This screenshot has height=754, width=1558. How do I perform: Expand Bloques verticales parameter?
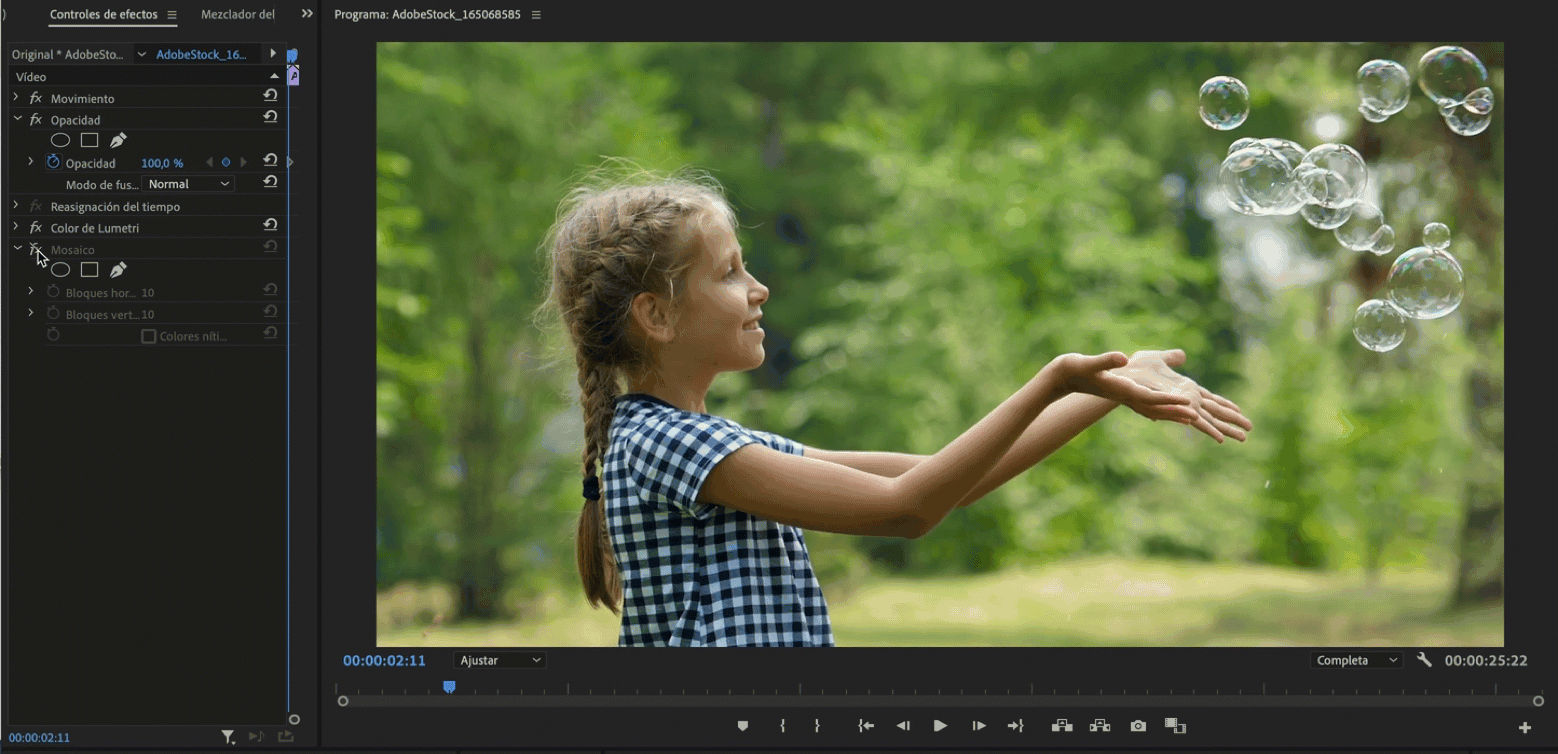(31, 313)
